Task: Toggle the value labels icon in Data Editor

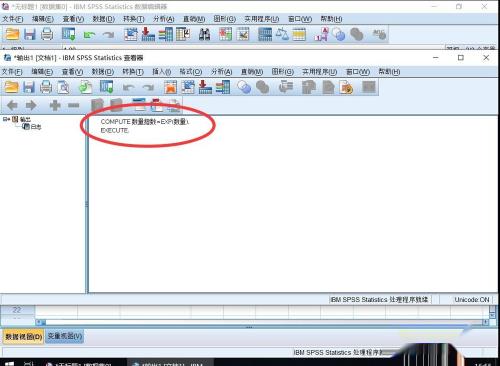Action: point(321,34)
